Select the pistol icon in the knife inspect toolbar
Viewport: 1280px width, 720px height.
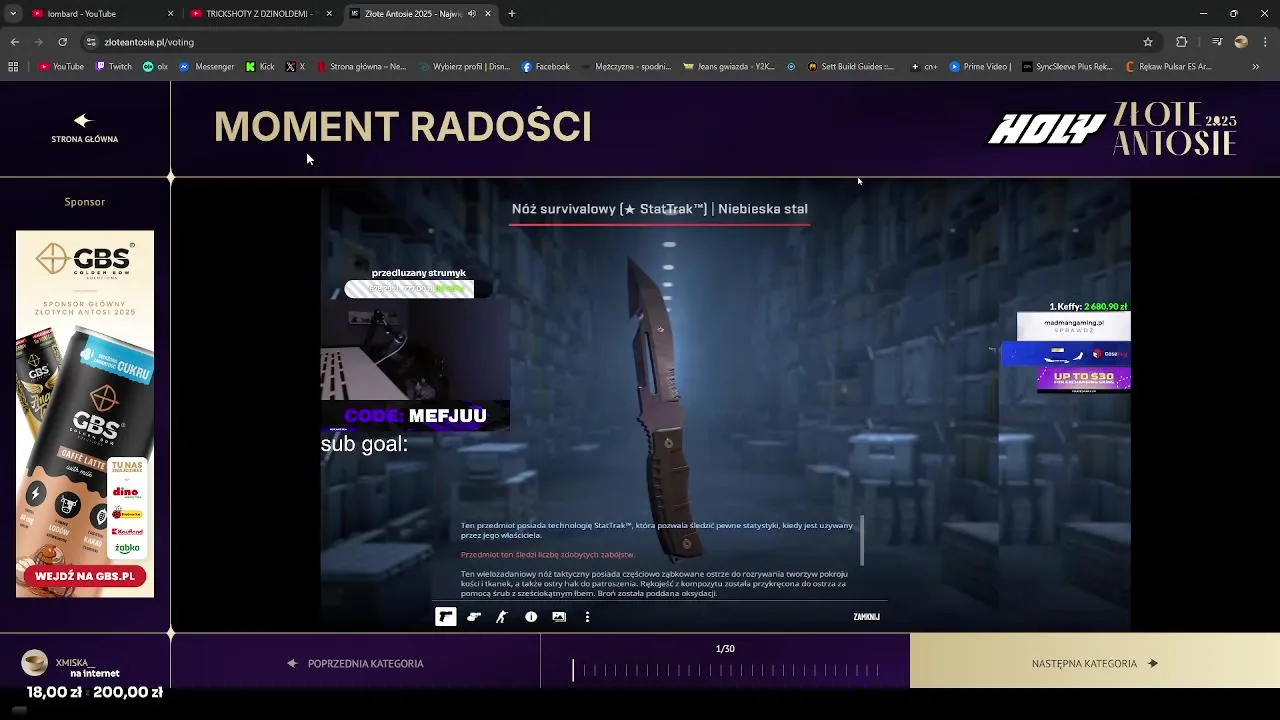pyautogui.click(x=446, y=617)
